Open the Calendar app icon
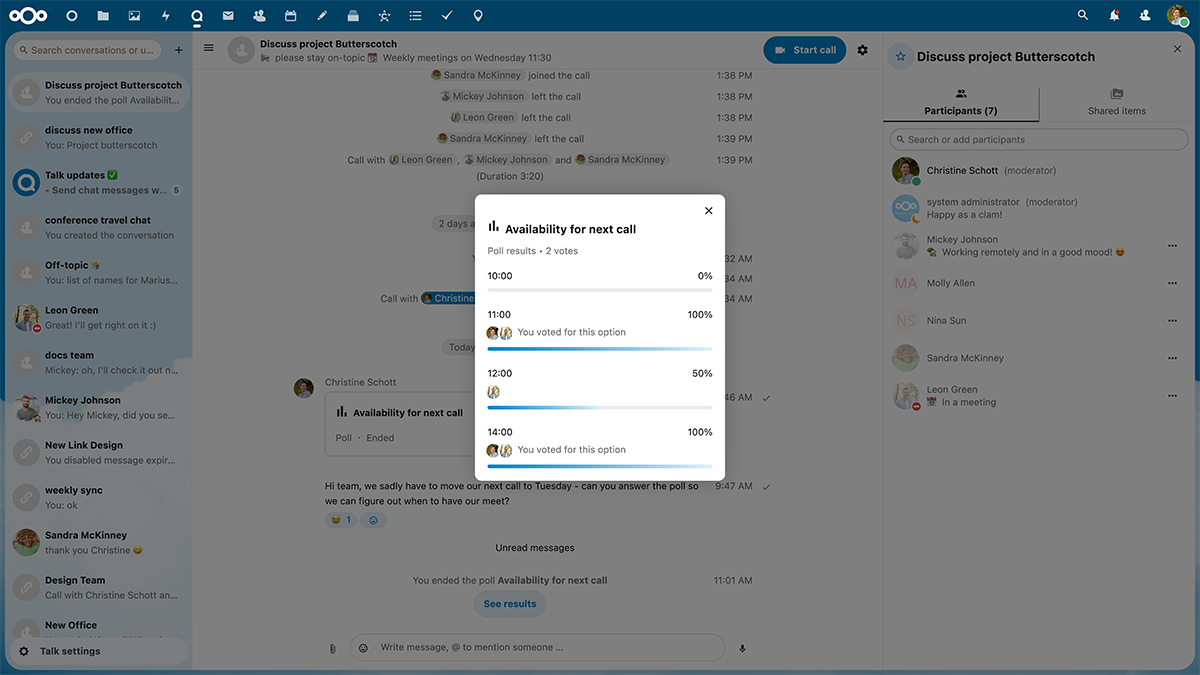Screen dimensions: 1200x675 pyautogui.click(x=290, y=16)
